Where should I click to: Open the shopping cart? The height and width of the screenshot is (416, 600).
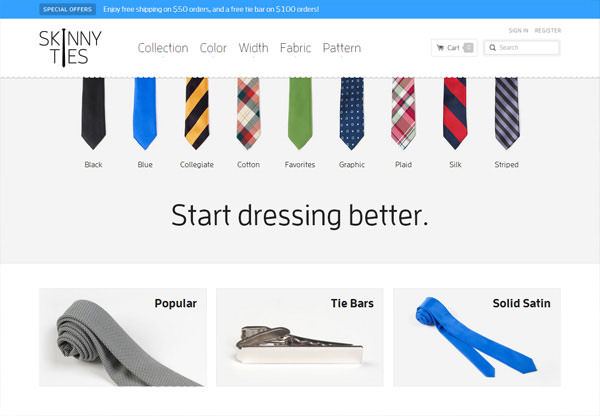pos(454,48)
